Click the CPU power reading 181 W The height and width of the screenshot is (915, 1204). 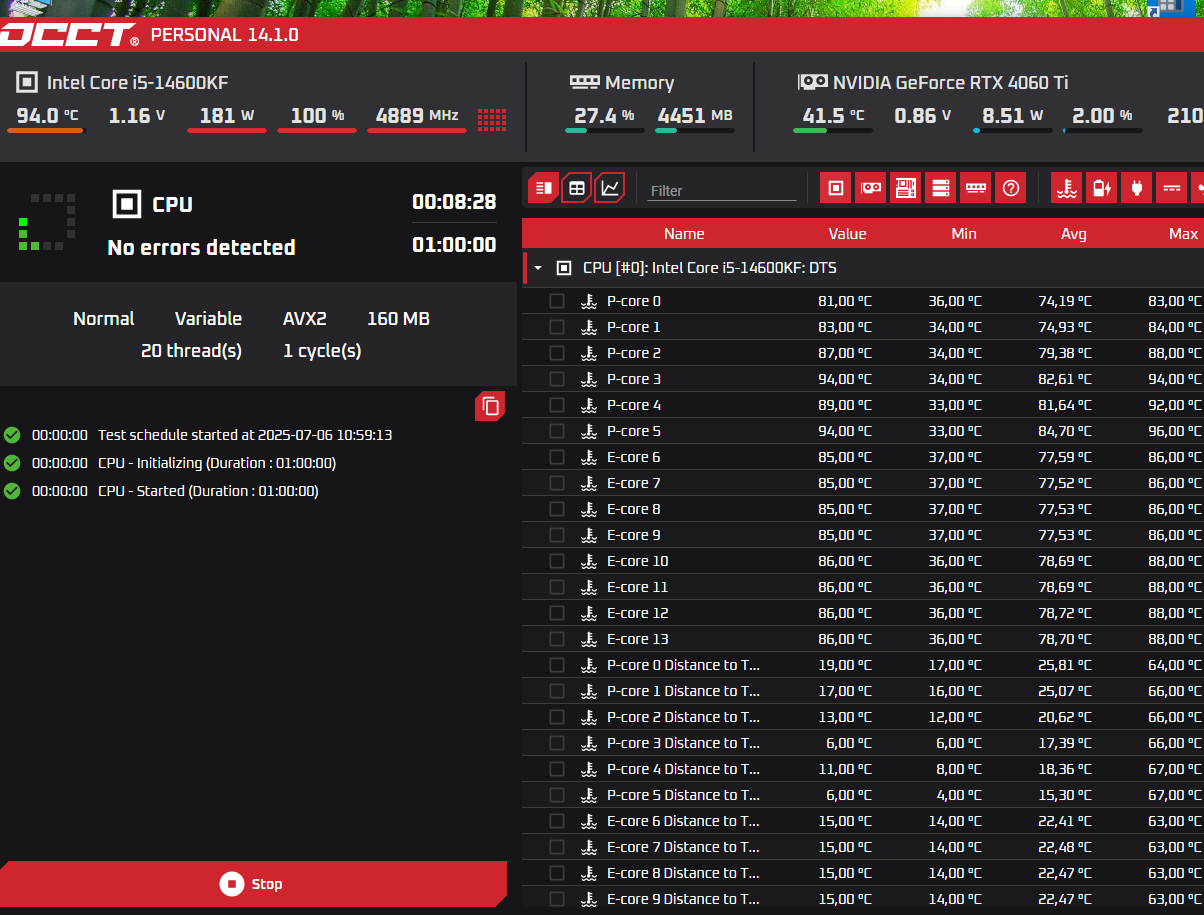click(x=226, y=115)
